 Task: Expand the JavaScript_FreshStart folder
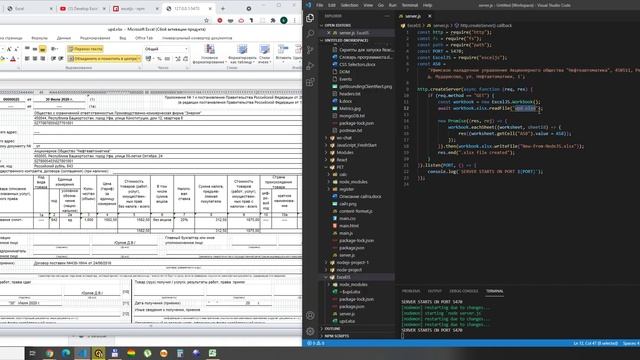[x=356, y=145]
